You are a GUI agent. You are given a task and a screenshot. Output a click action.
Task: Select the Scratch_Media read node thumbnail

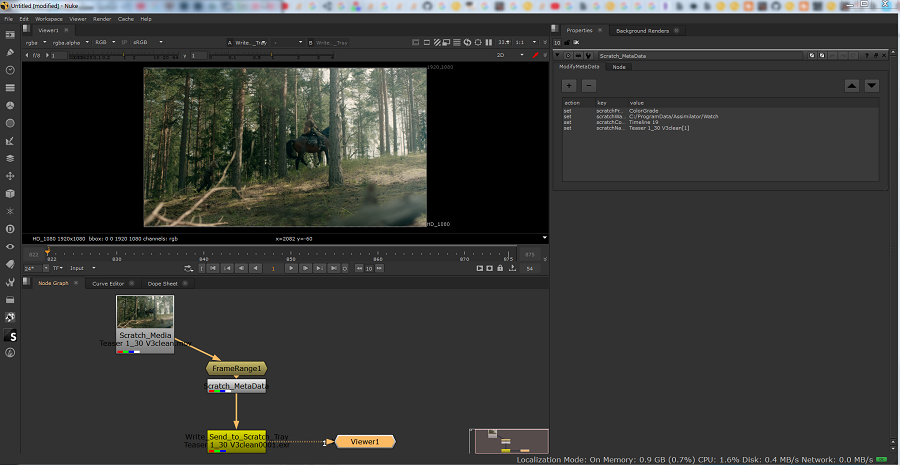click(145, 312)
